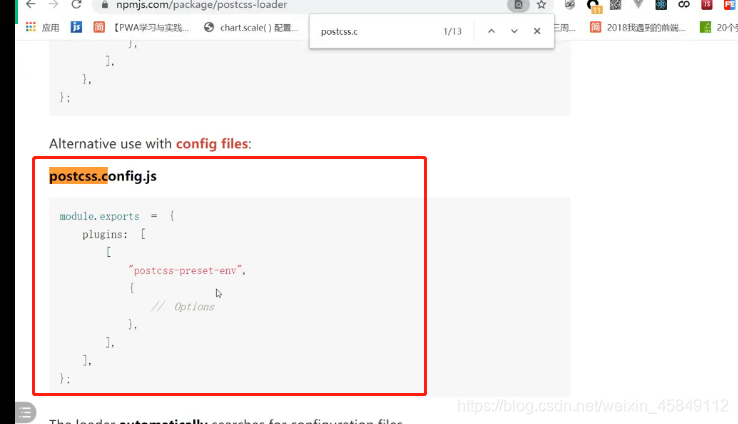Screen dimensions: 738x424
Task: Click the camera icon in address bar
Action: (518, 5)
